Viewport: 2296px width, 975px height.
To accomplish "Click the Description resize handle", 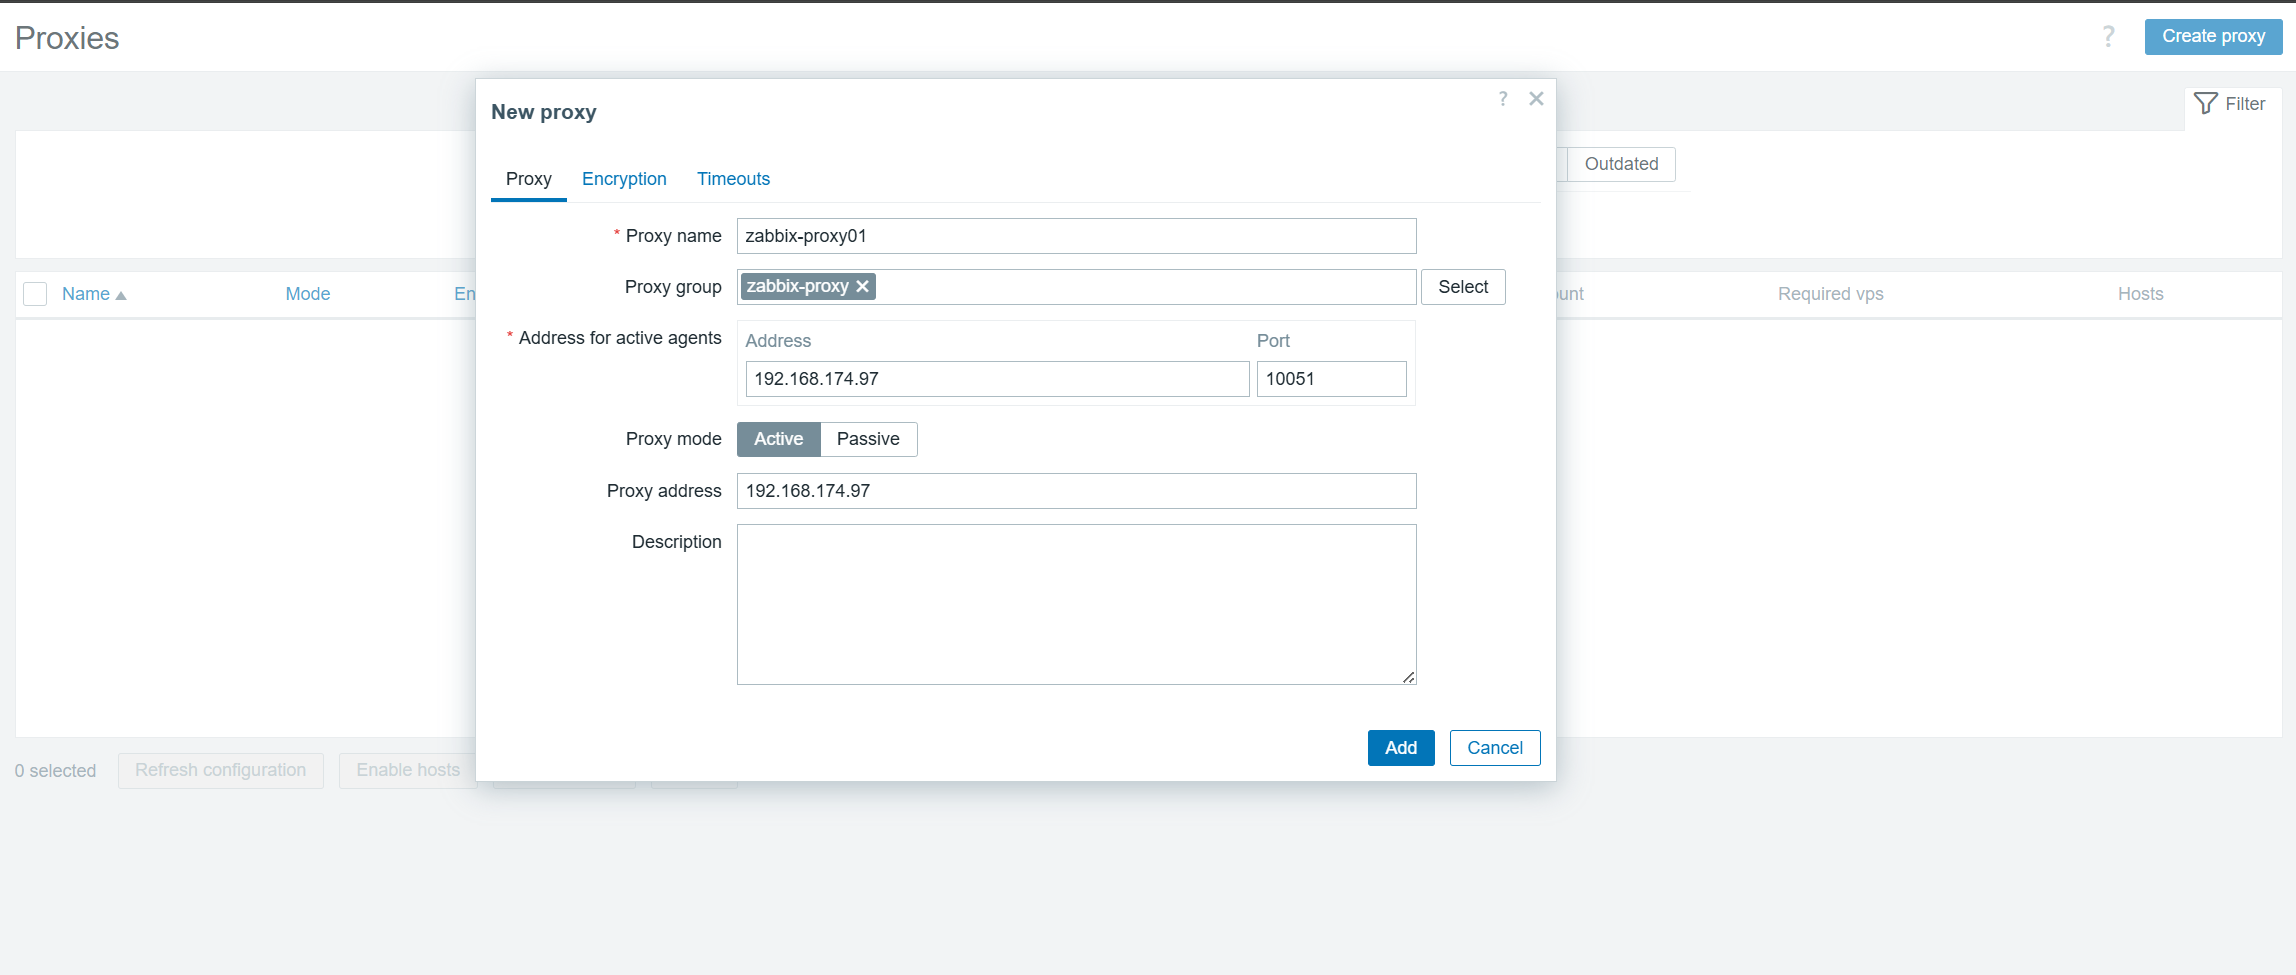I will coord(1408,677).
